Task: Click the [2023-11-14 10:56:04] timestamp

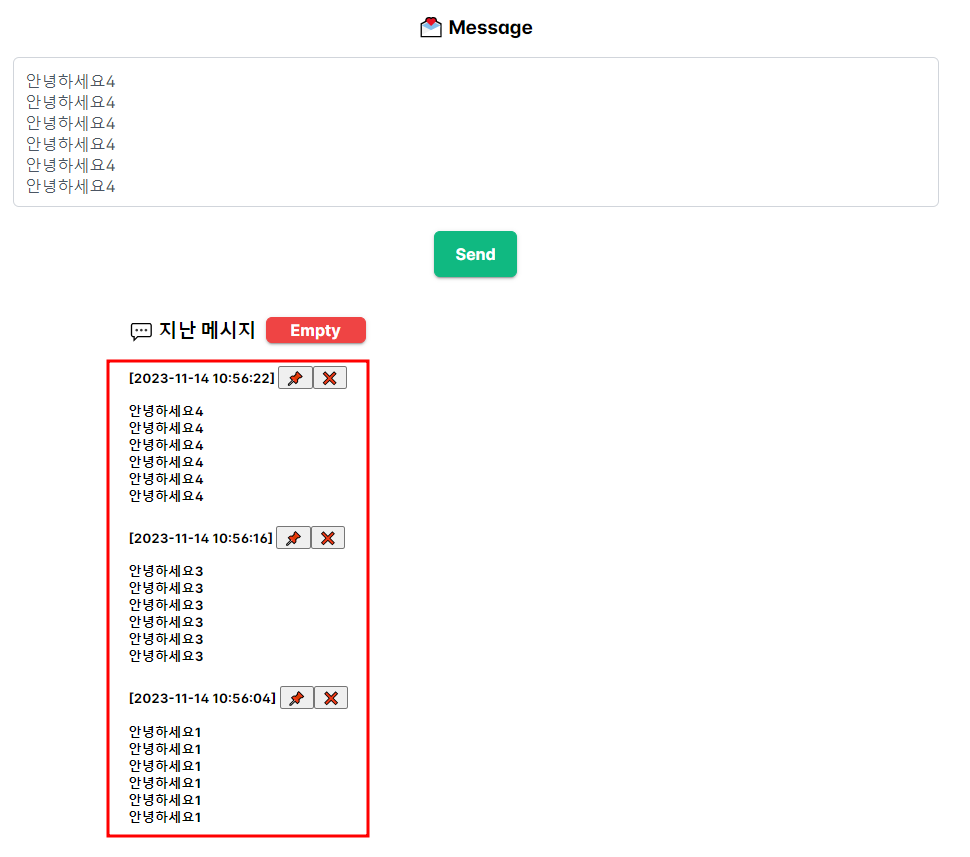Action: tap(202, 699)
